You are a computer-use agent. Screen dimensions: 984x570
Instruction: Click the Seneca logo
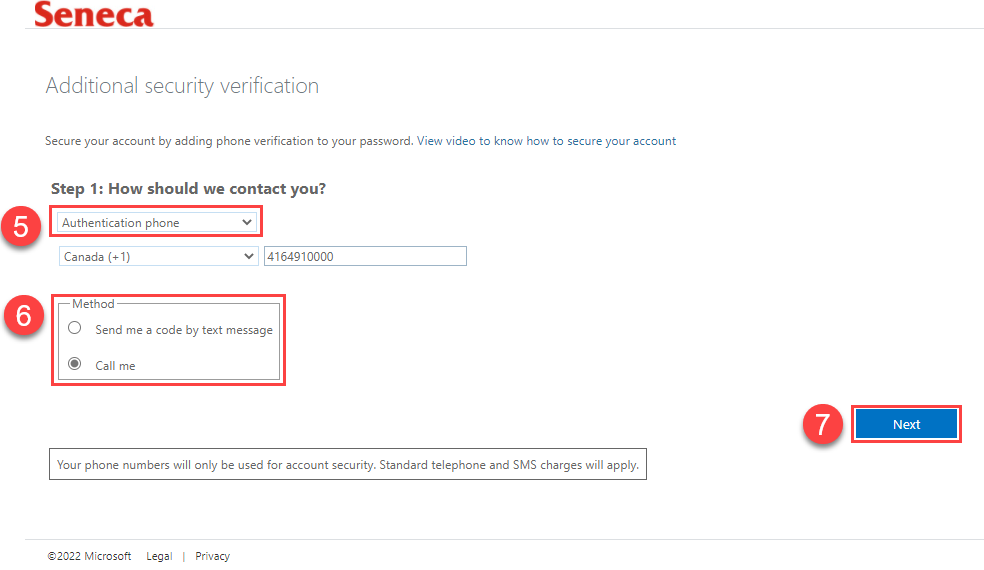[x=94, y=14]
